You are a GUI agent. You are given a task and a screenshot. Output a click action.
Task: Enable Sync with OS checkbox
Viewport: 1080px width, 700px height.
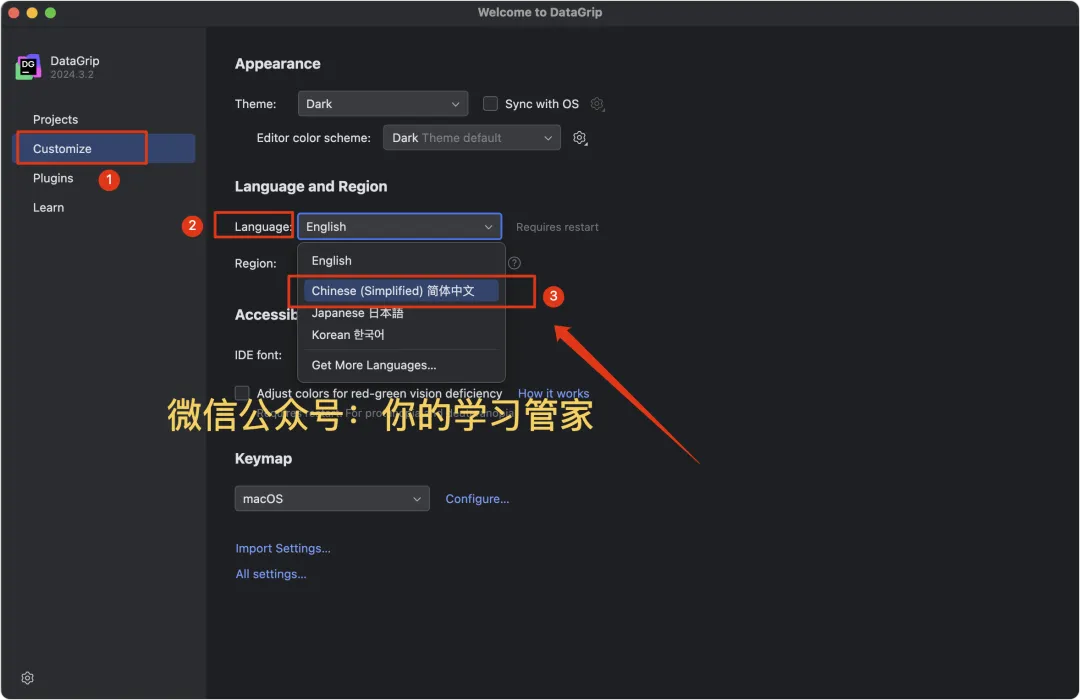pos(490,103)
